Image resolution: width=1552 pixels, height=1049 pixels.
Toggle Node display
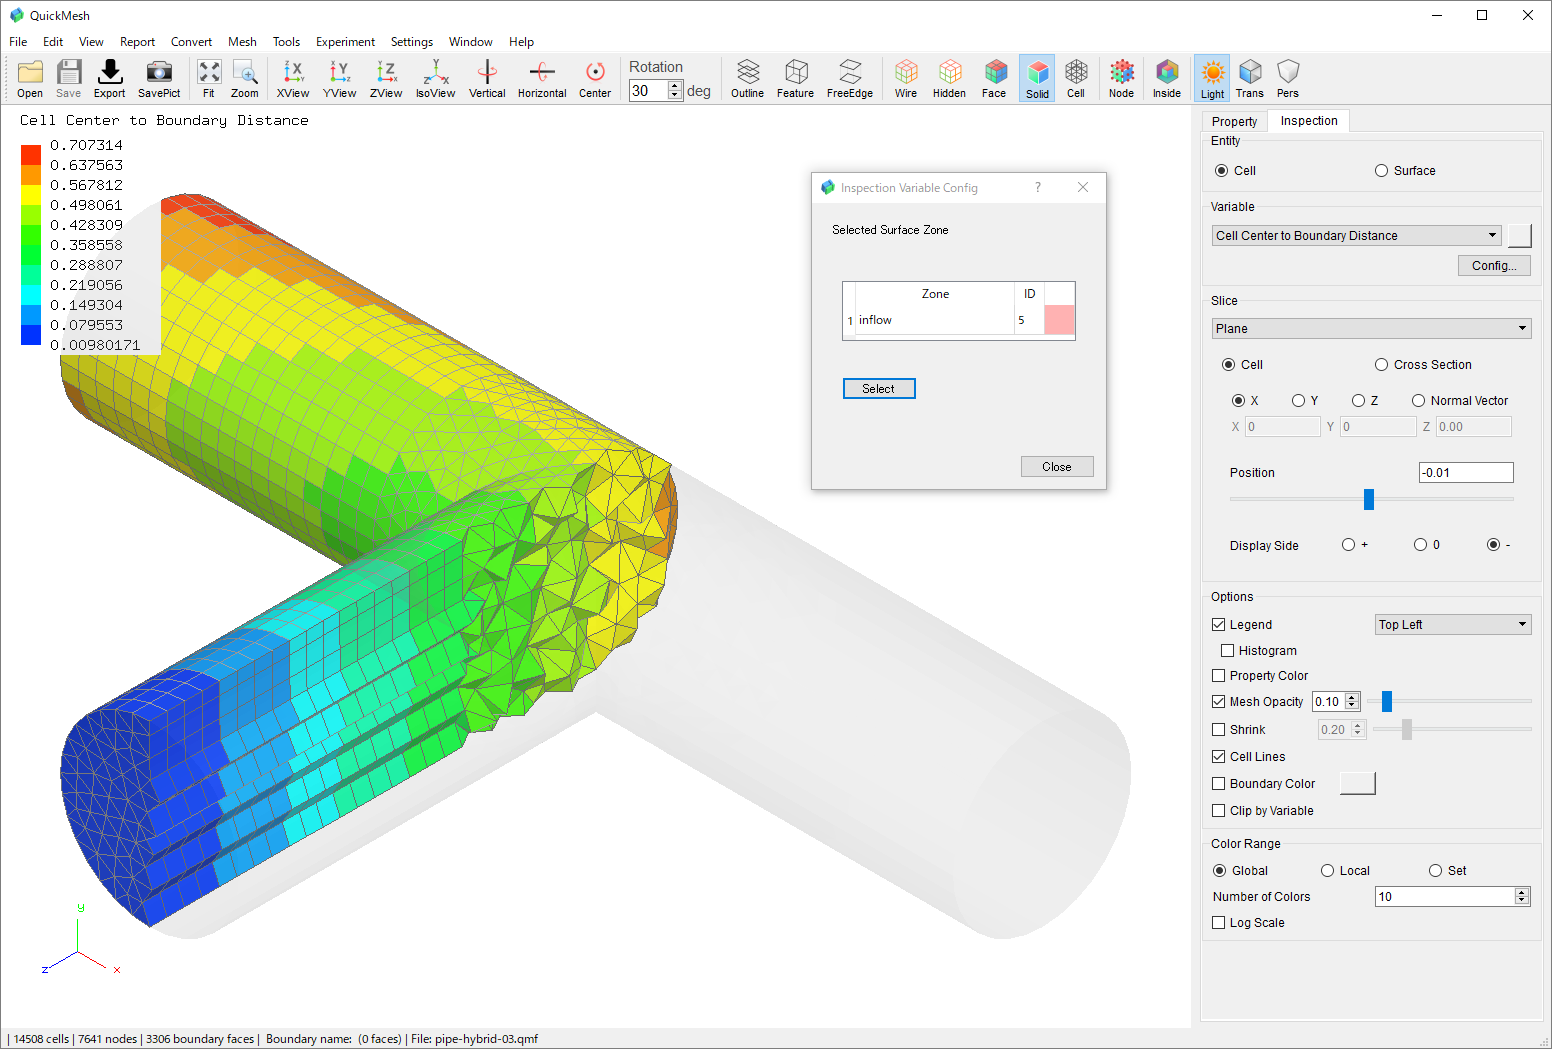tap(1121, 78)
